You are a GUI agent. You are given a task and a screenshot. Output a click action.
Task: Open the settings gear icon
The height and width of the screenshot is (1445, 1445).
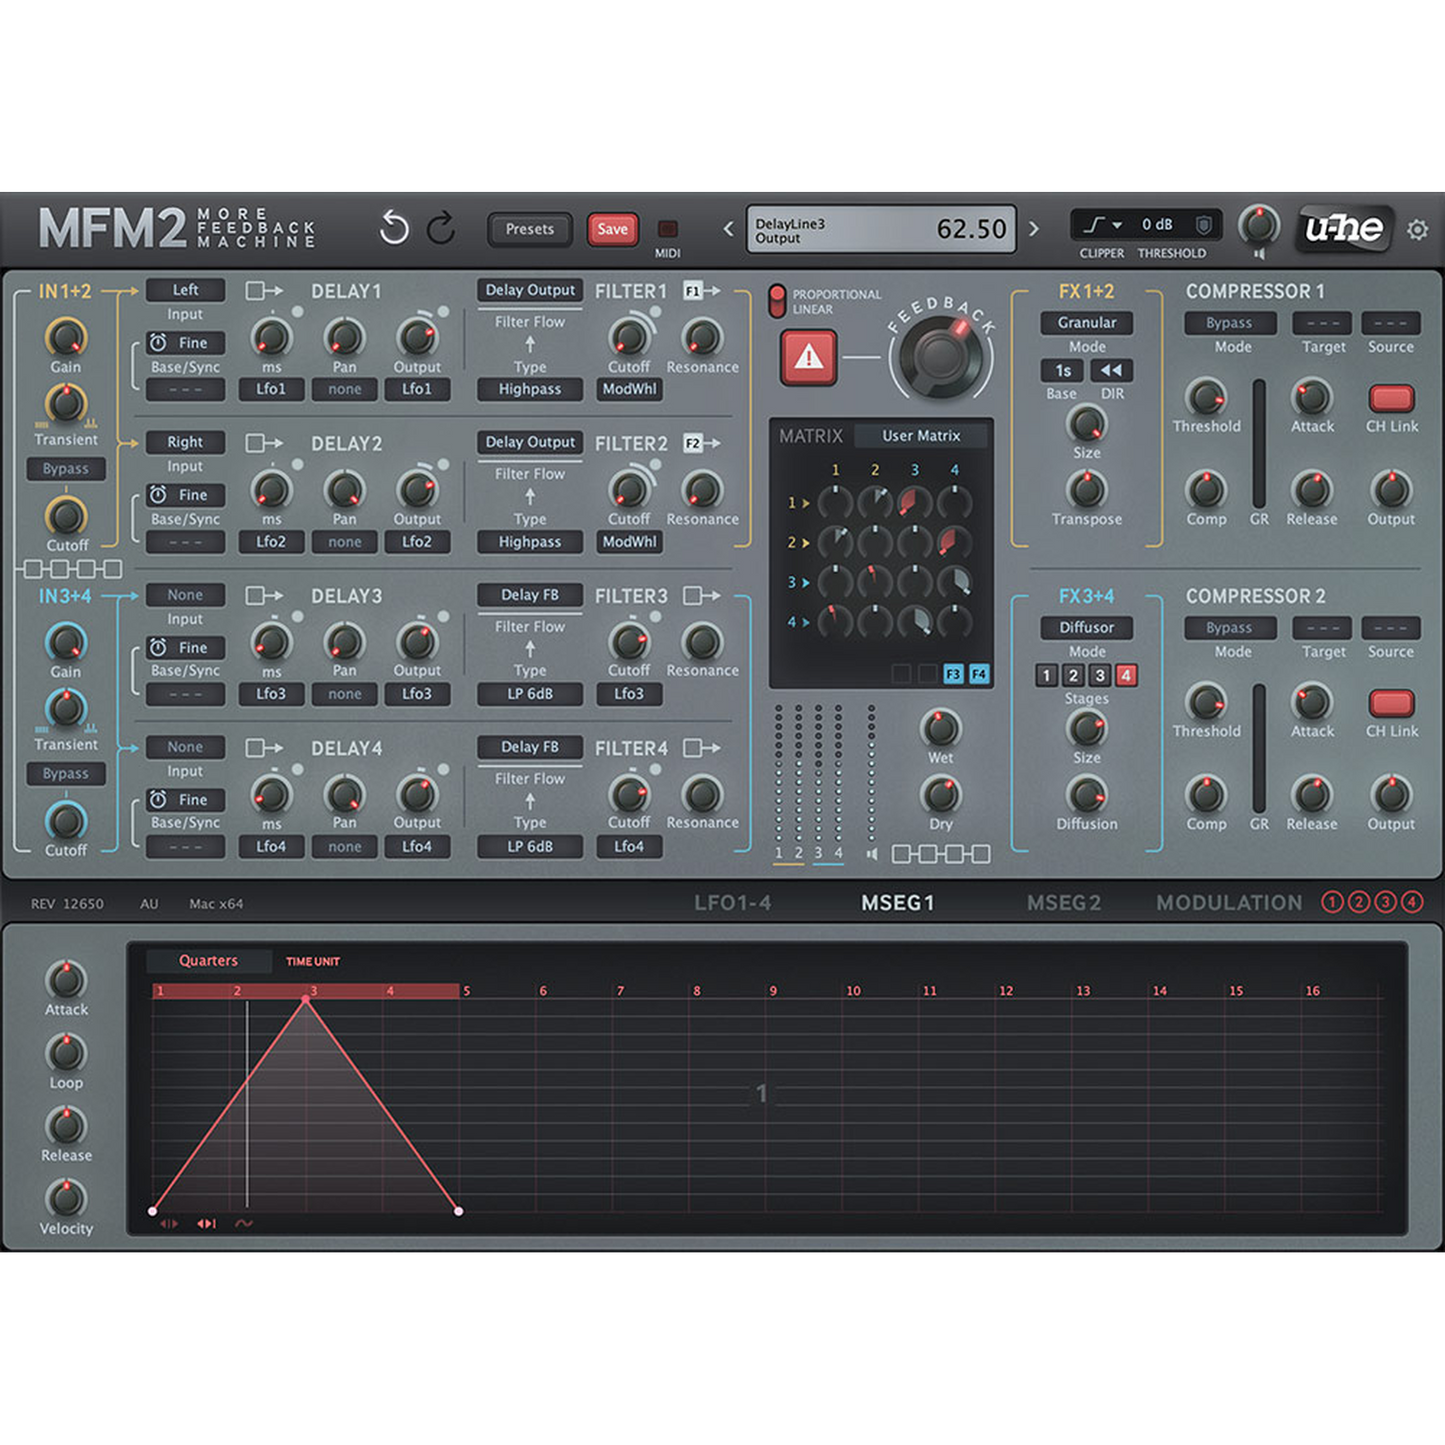click(1417, 230)
